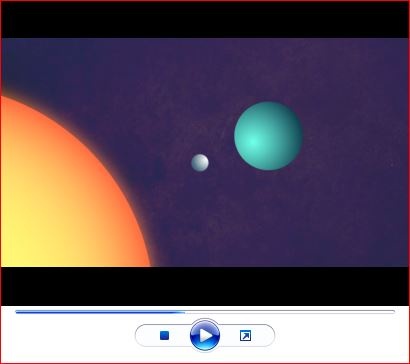Viewport: 410px width, 364px height.
Task: Open video in external player arrow icon
Action: 245,335
